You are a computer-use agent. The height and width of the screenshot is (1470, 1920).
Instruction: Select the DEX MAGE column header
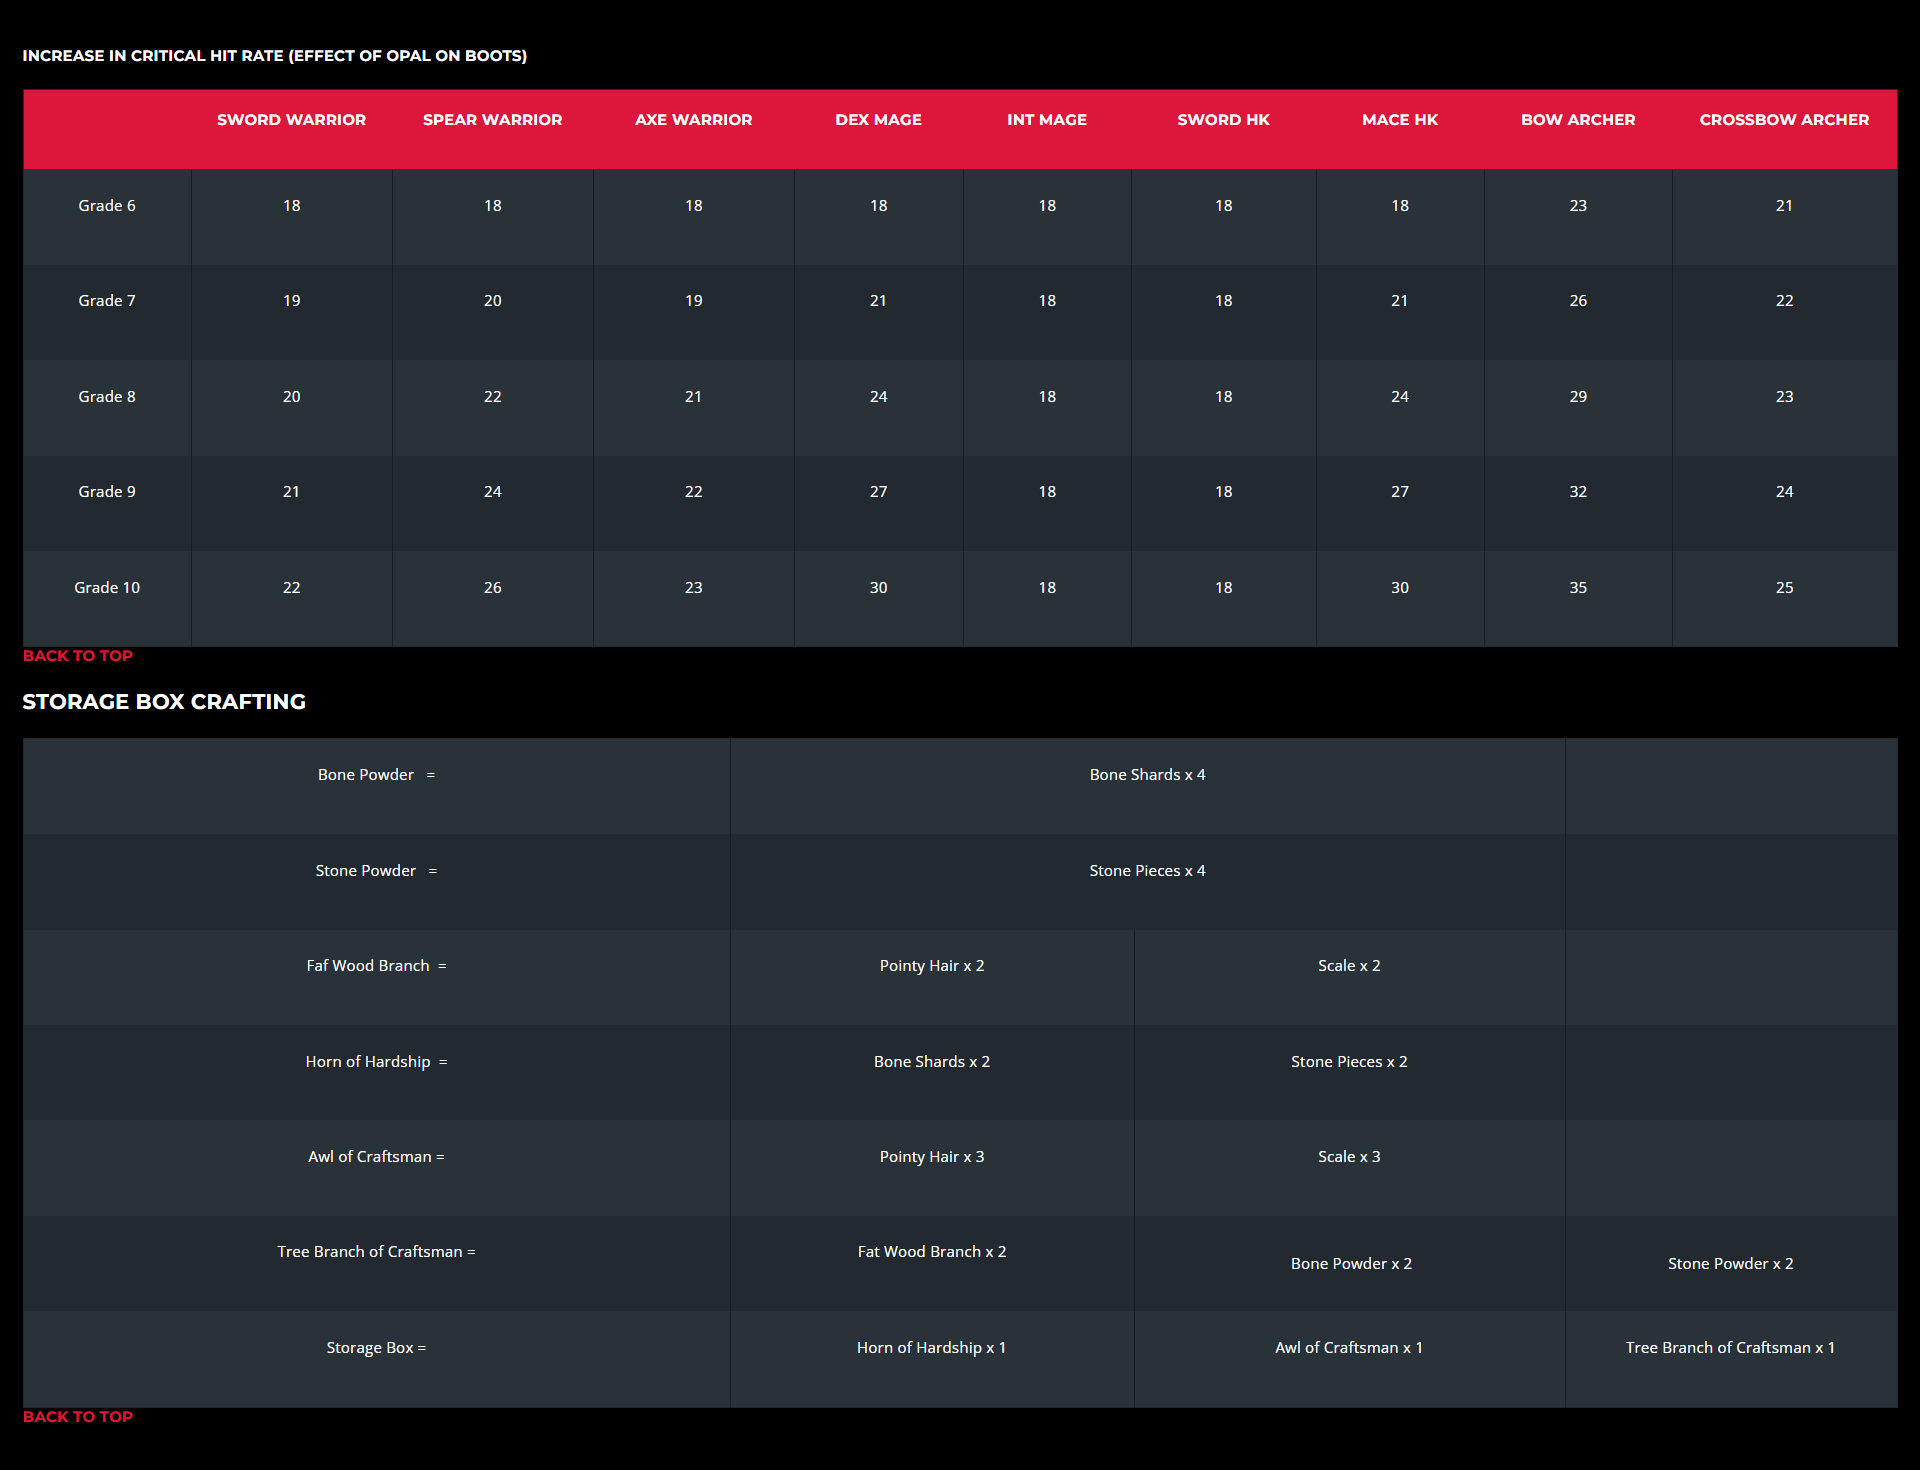click(878, 120)
